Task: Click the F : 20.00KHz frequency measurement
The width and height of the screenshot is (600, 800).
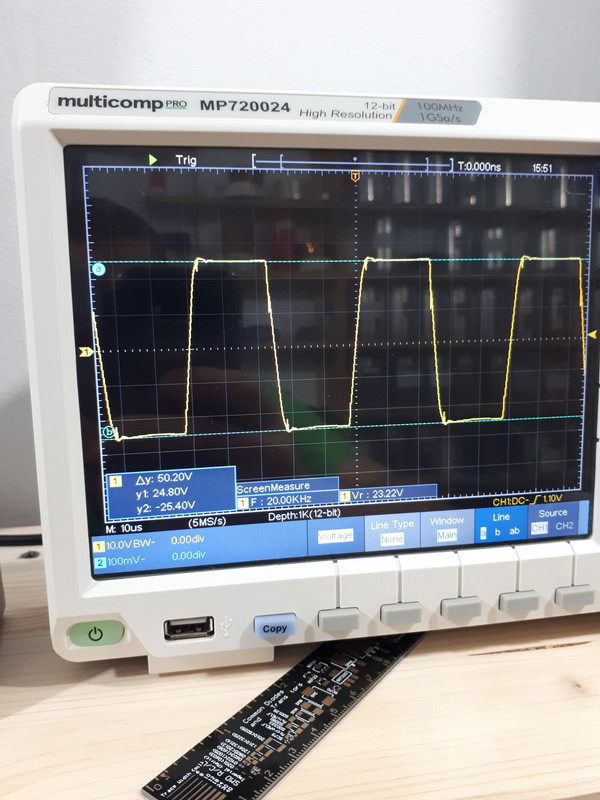Action: click(x=281, y=501)
